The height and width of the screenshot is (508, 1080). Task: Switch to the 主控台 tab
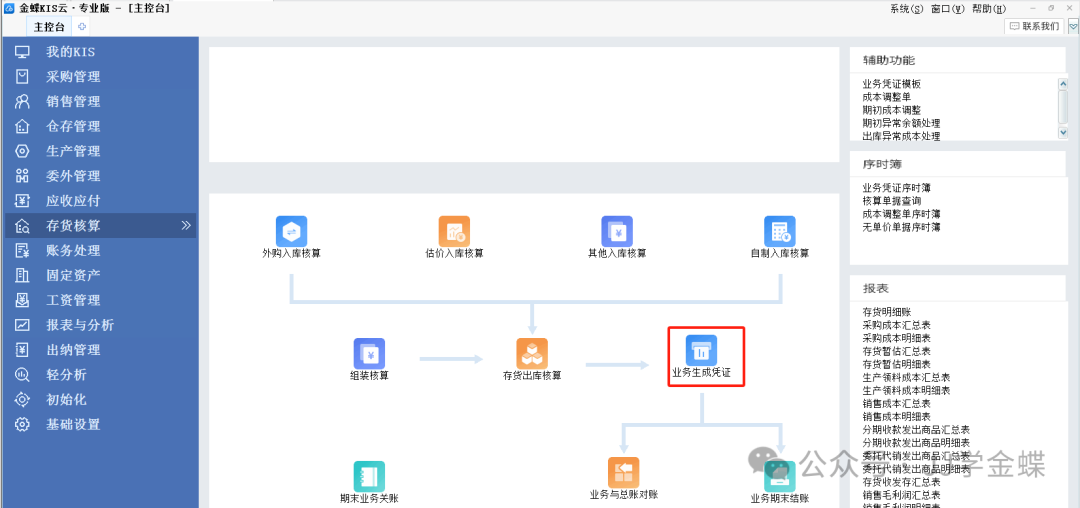point(50,27)
